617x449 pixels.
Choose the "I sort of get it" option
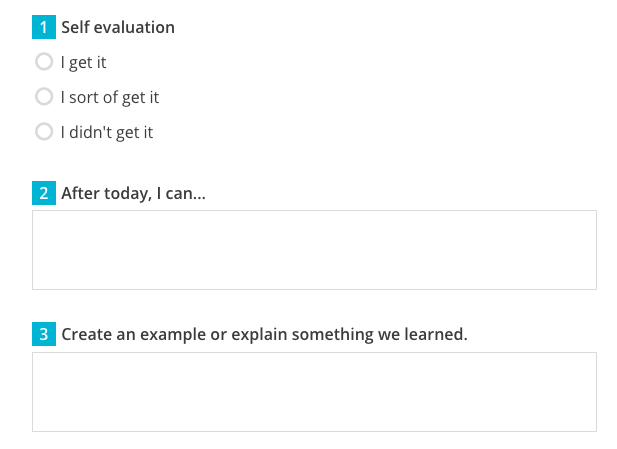(x=44, y=97)
